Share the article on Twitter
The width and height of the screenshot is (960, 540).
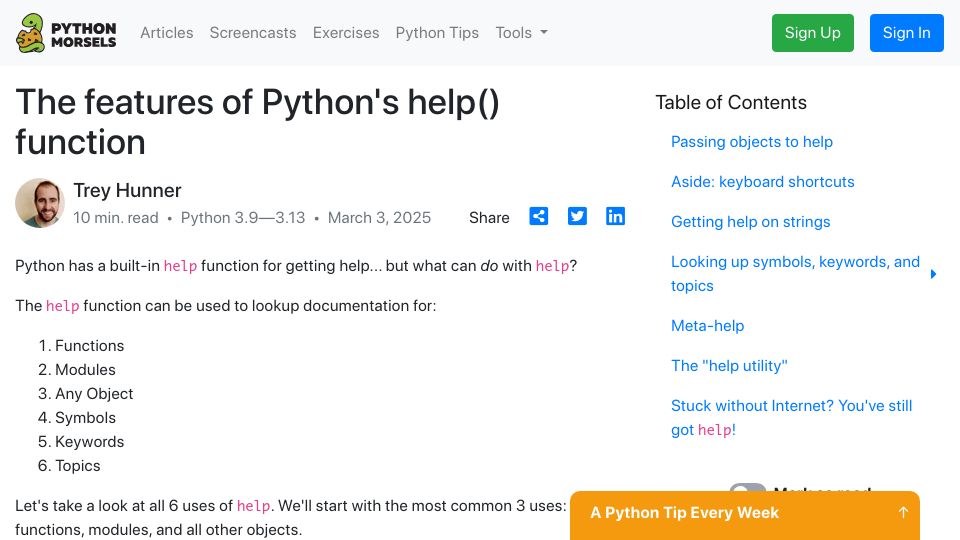point(577,216)
